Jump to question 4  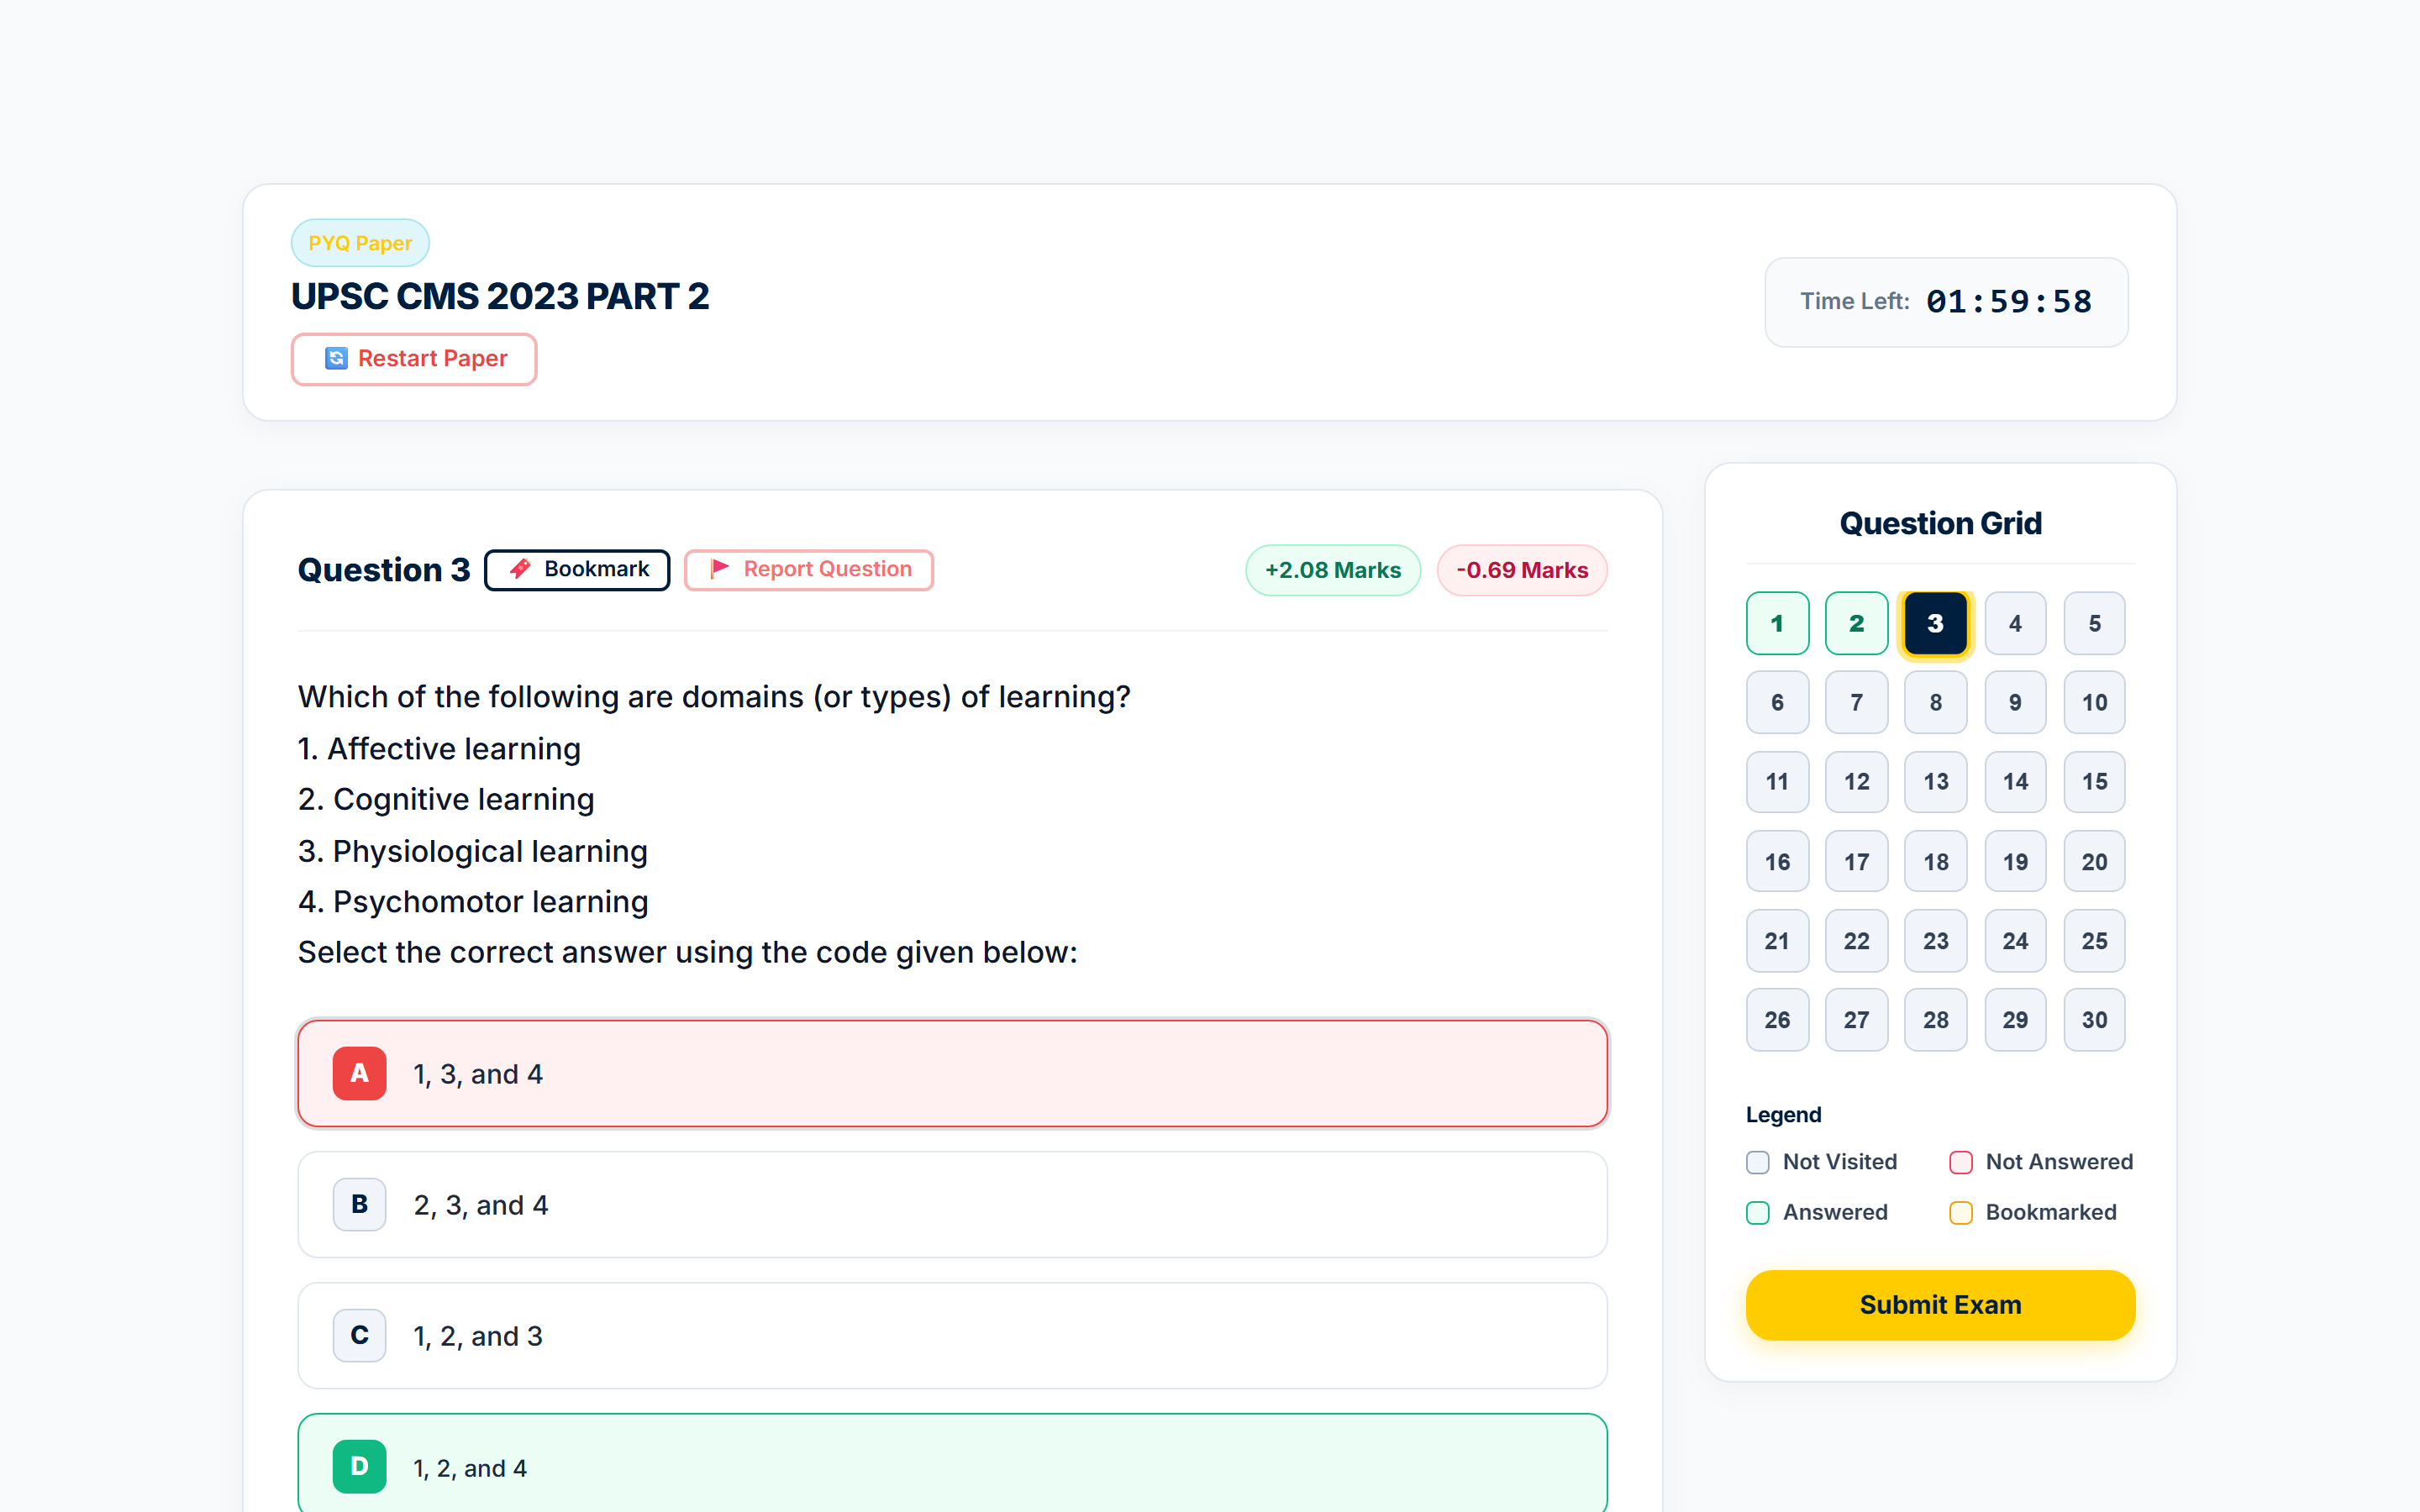tap(2015, 623)
